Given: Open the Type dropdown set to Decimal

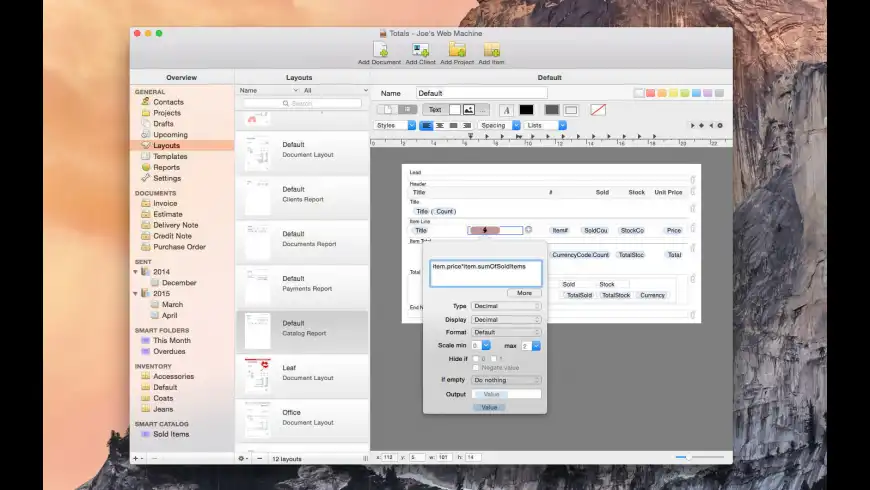Looking at the screenshot, I should [x=506, y=306].
